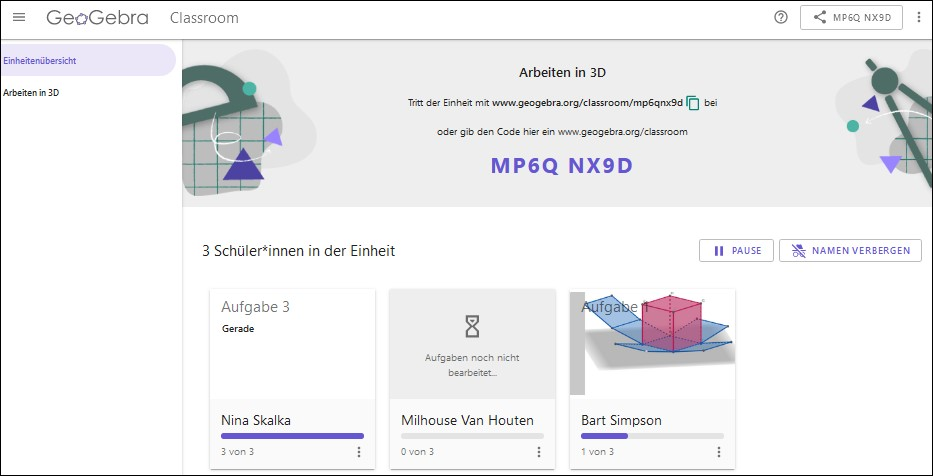Click the PAUSE button
Screen dimensions: 933x476
(736, 250)
